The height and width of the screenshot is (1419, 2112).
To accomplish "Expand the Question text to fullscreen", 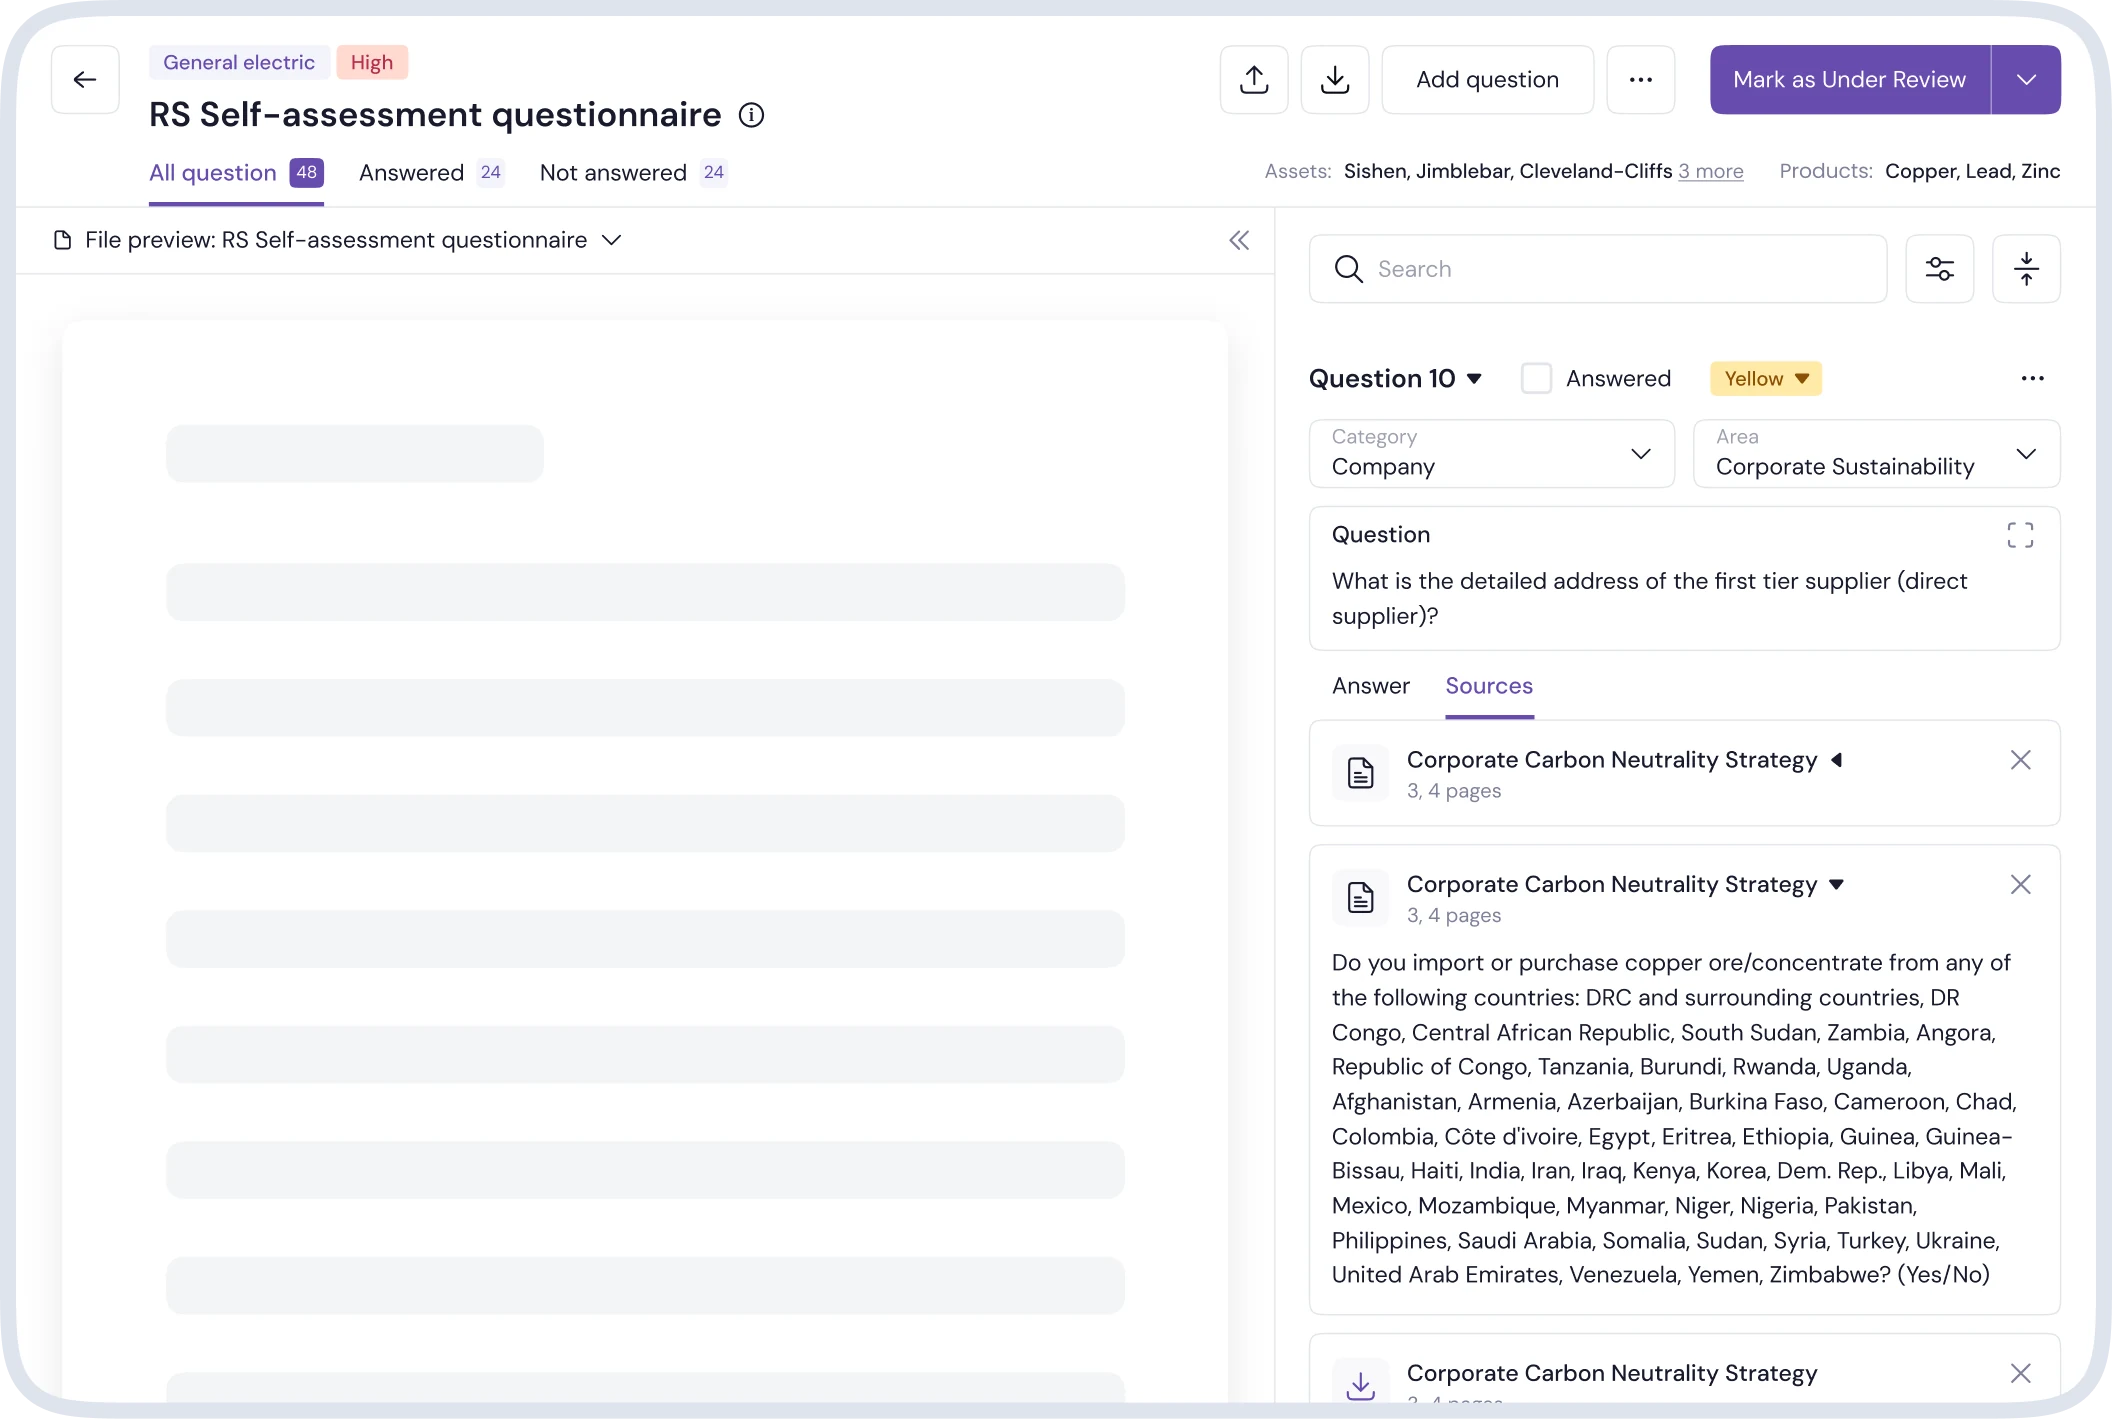I will (x=2020, y=535).
